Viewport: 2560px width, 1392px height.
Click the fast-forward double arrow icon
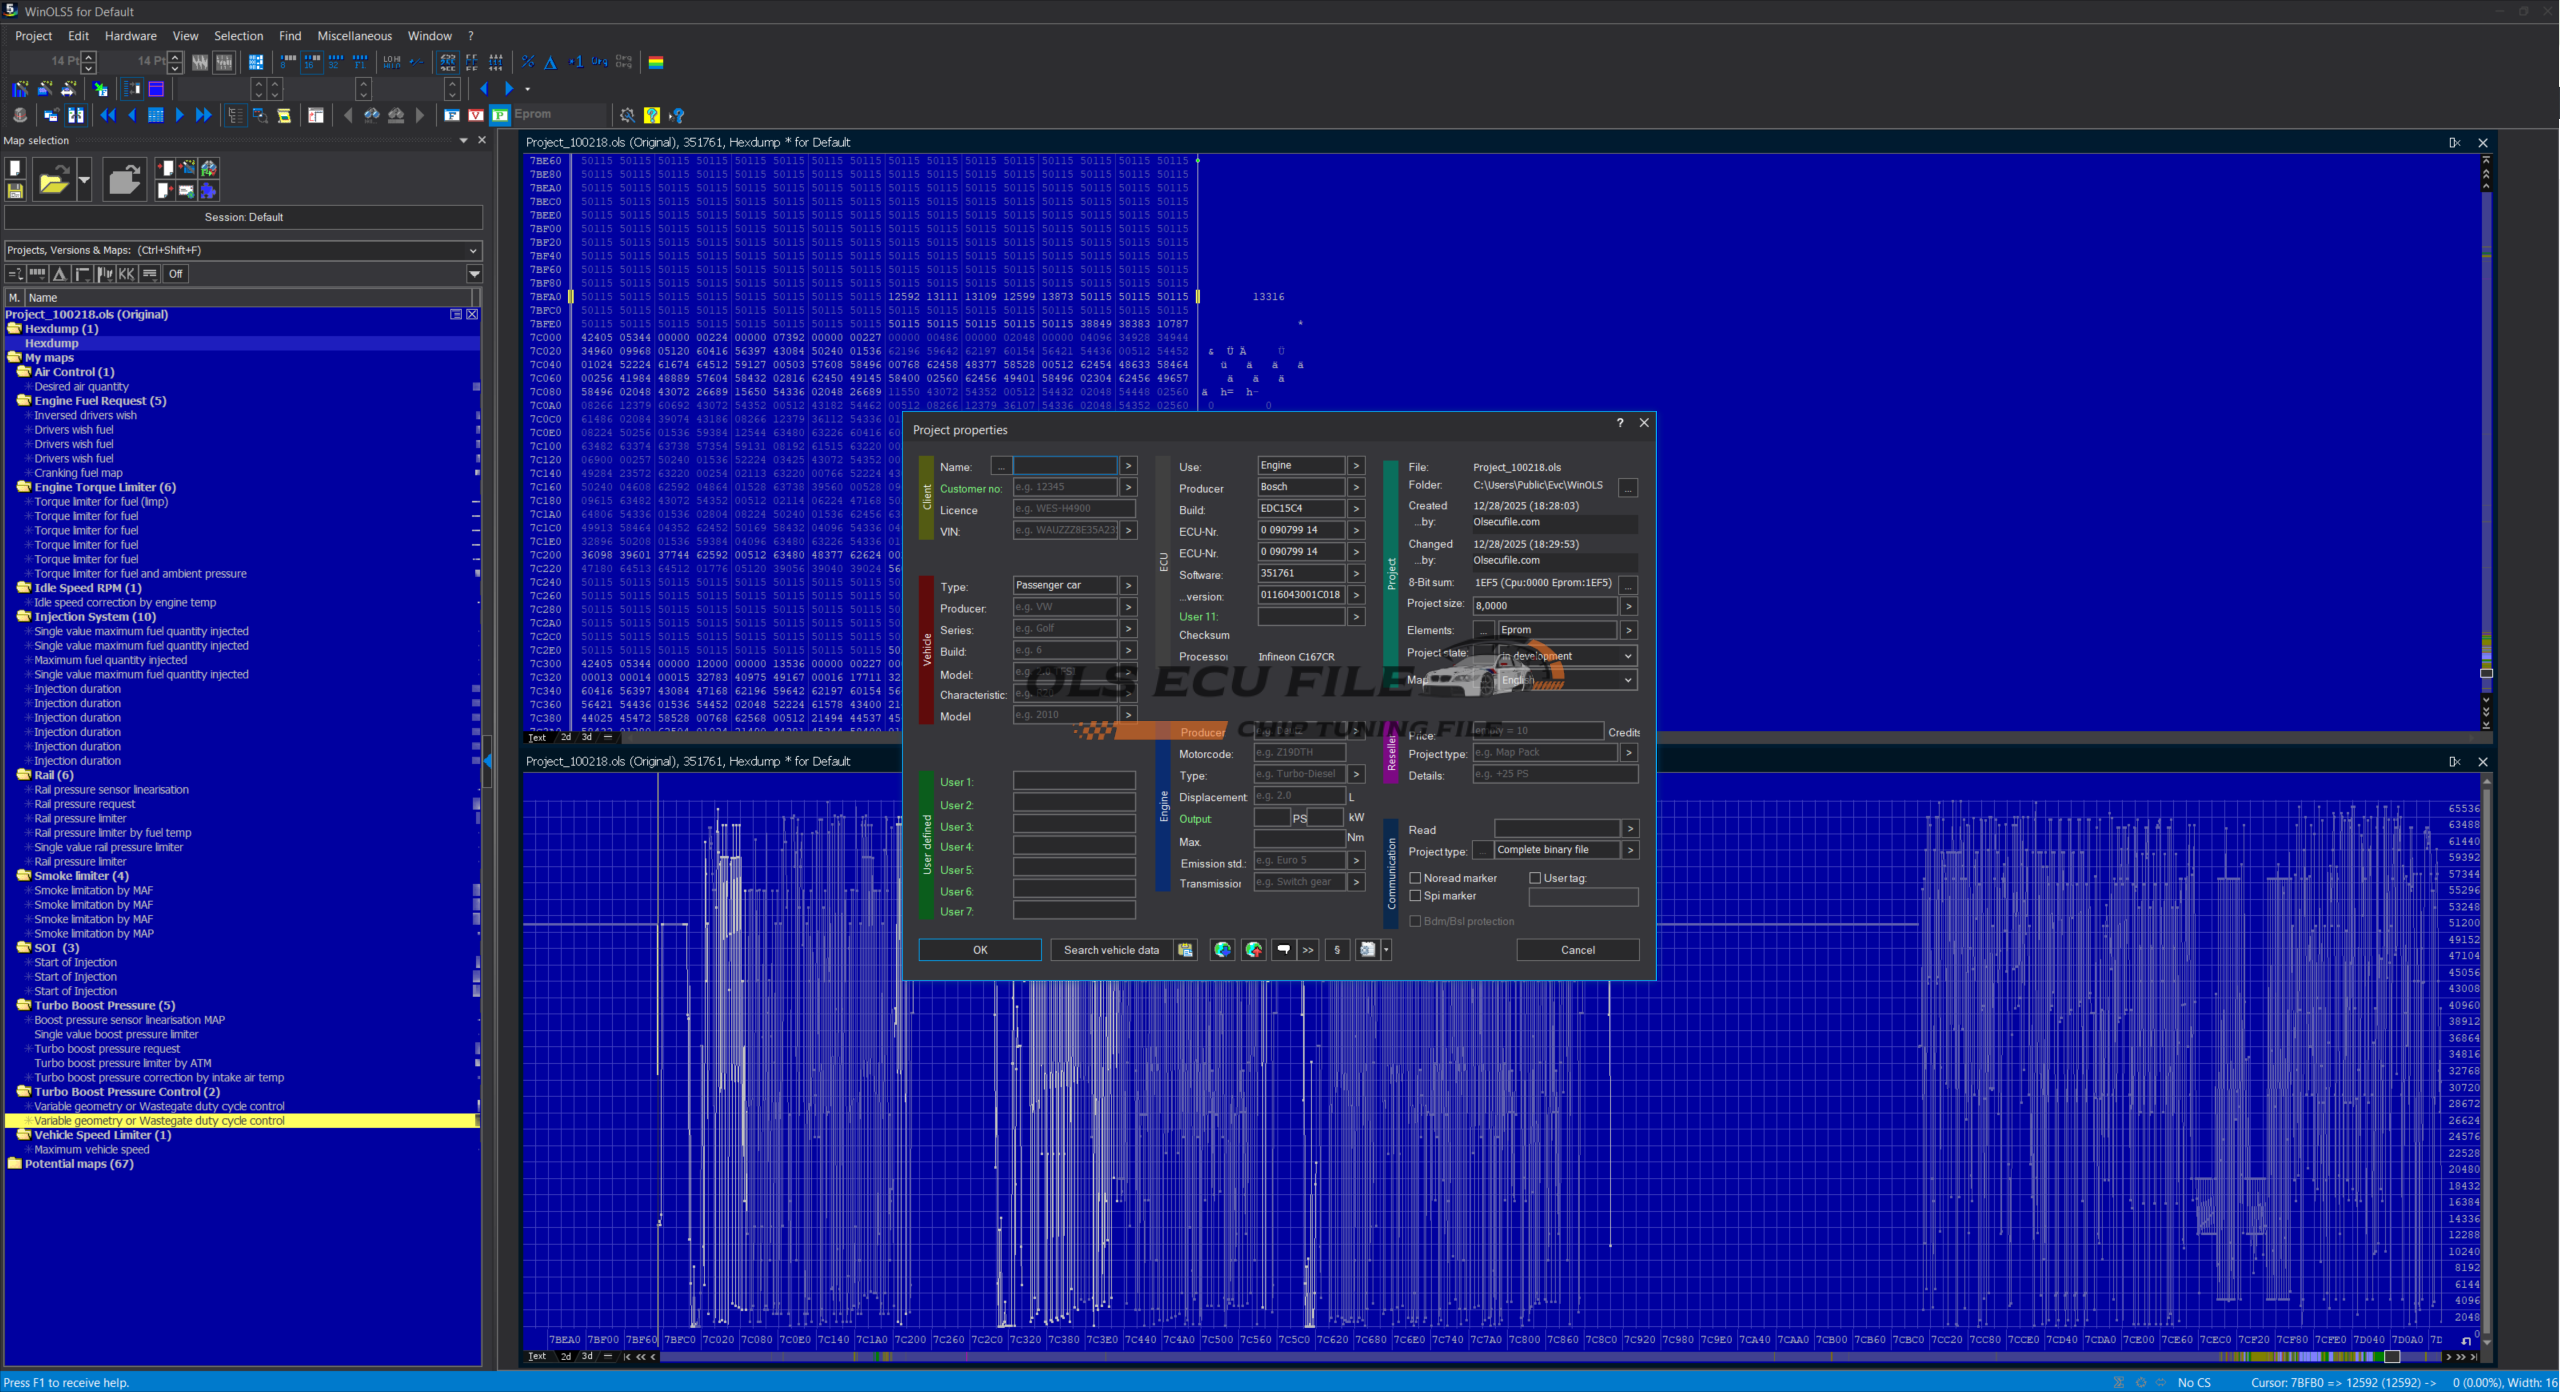(x=203, y=115)
